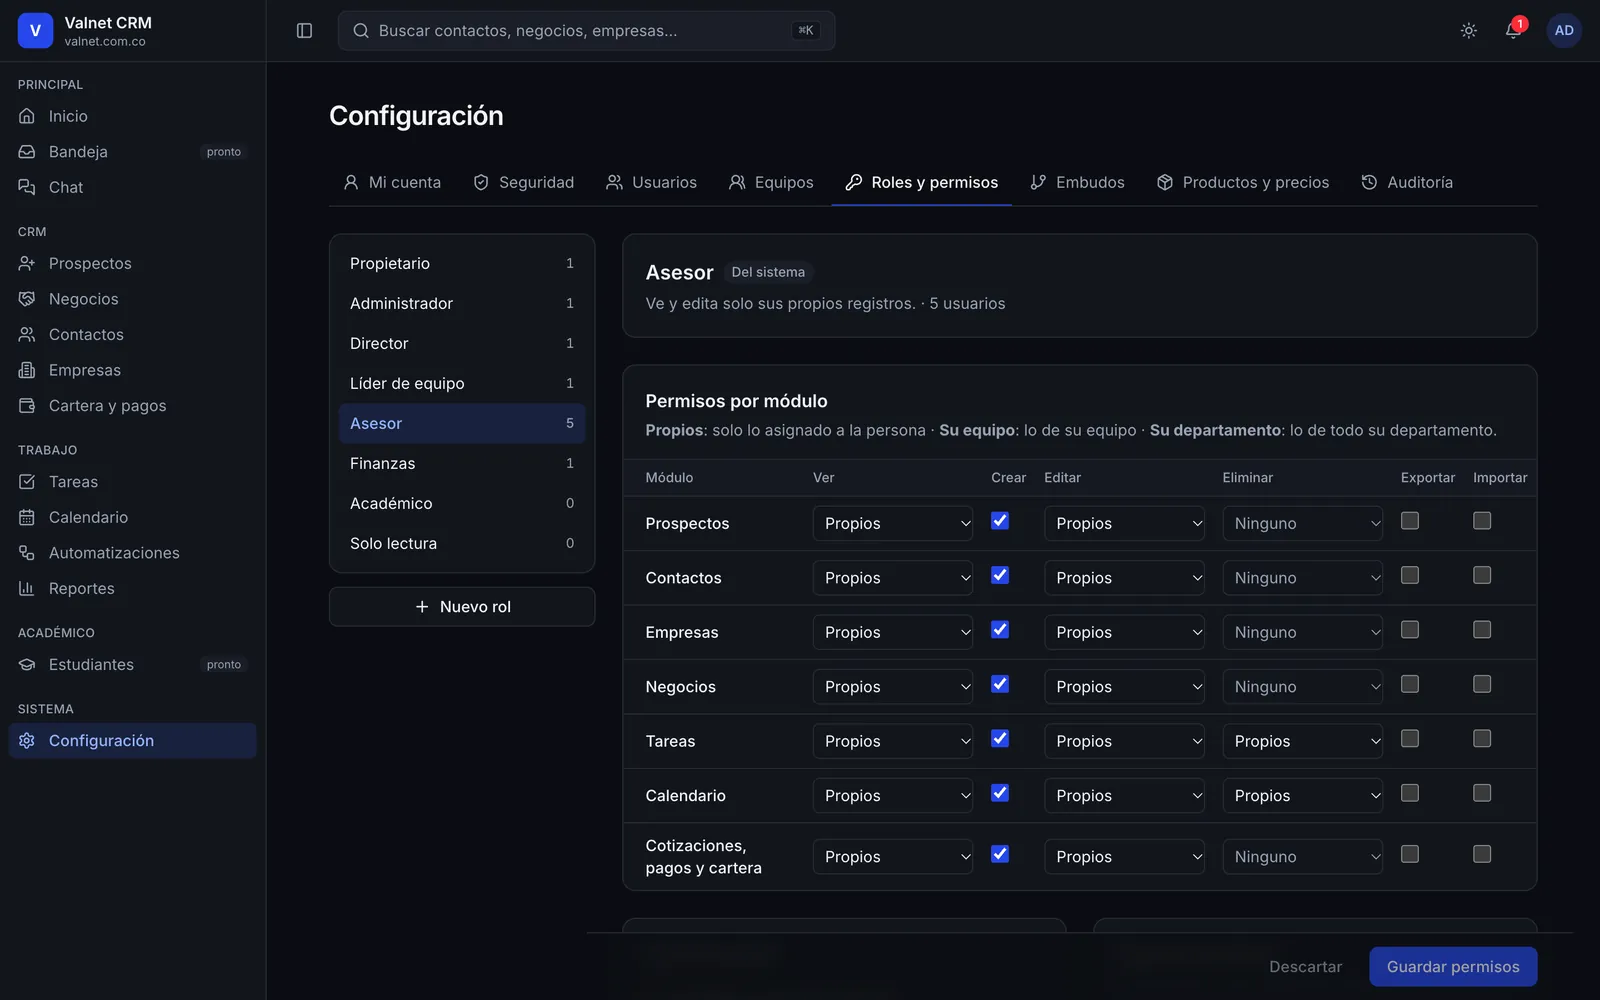Open Eliminar dropdown for Tareas
The height and width of the screenshot is (1000, 1600).
(x=1302, y=741)
